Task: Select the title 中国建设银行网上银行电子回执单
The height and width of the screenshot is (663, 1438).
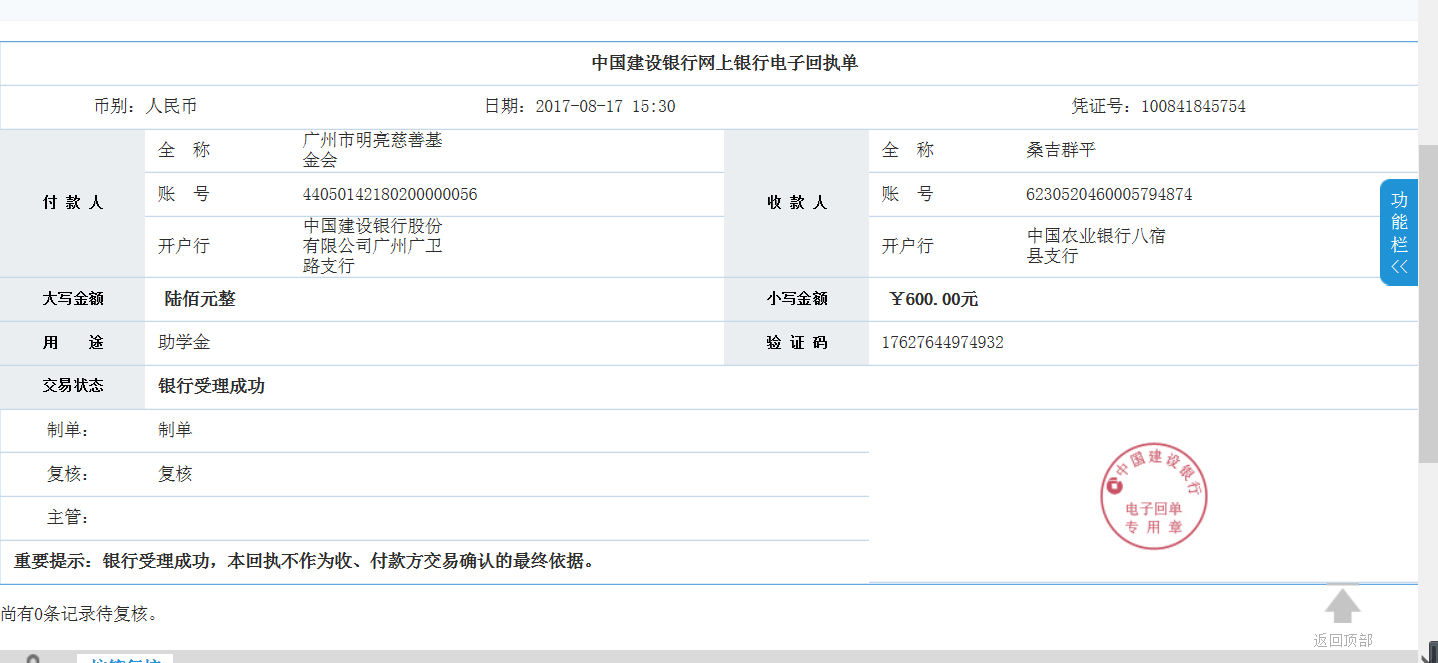Action: 725,63
